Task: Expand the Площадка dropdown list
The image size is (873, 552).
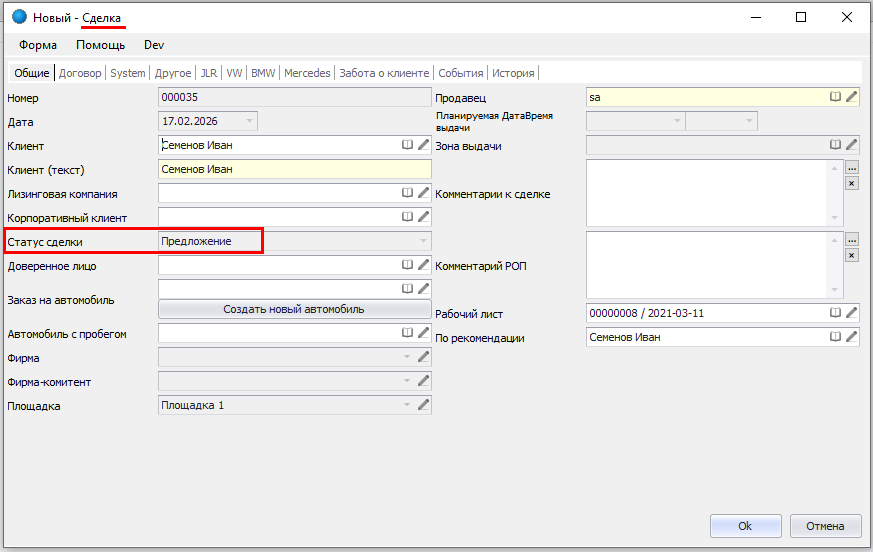Action: 407,405
